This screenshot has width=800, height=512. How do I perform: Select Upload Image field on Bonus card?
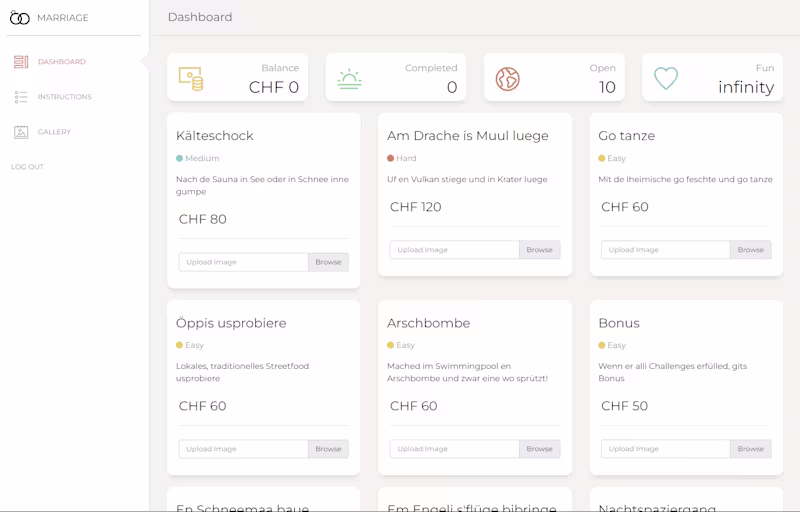coord(665,449)
